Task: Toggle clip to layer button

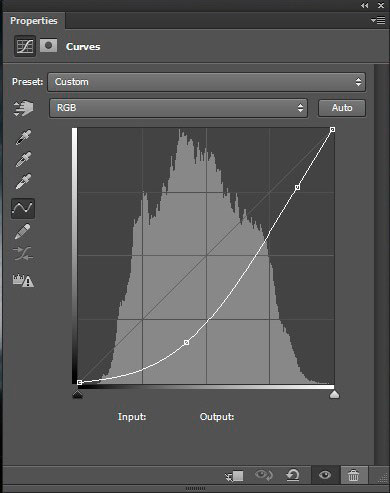Action: (234, 476)
